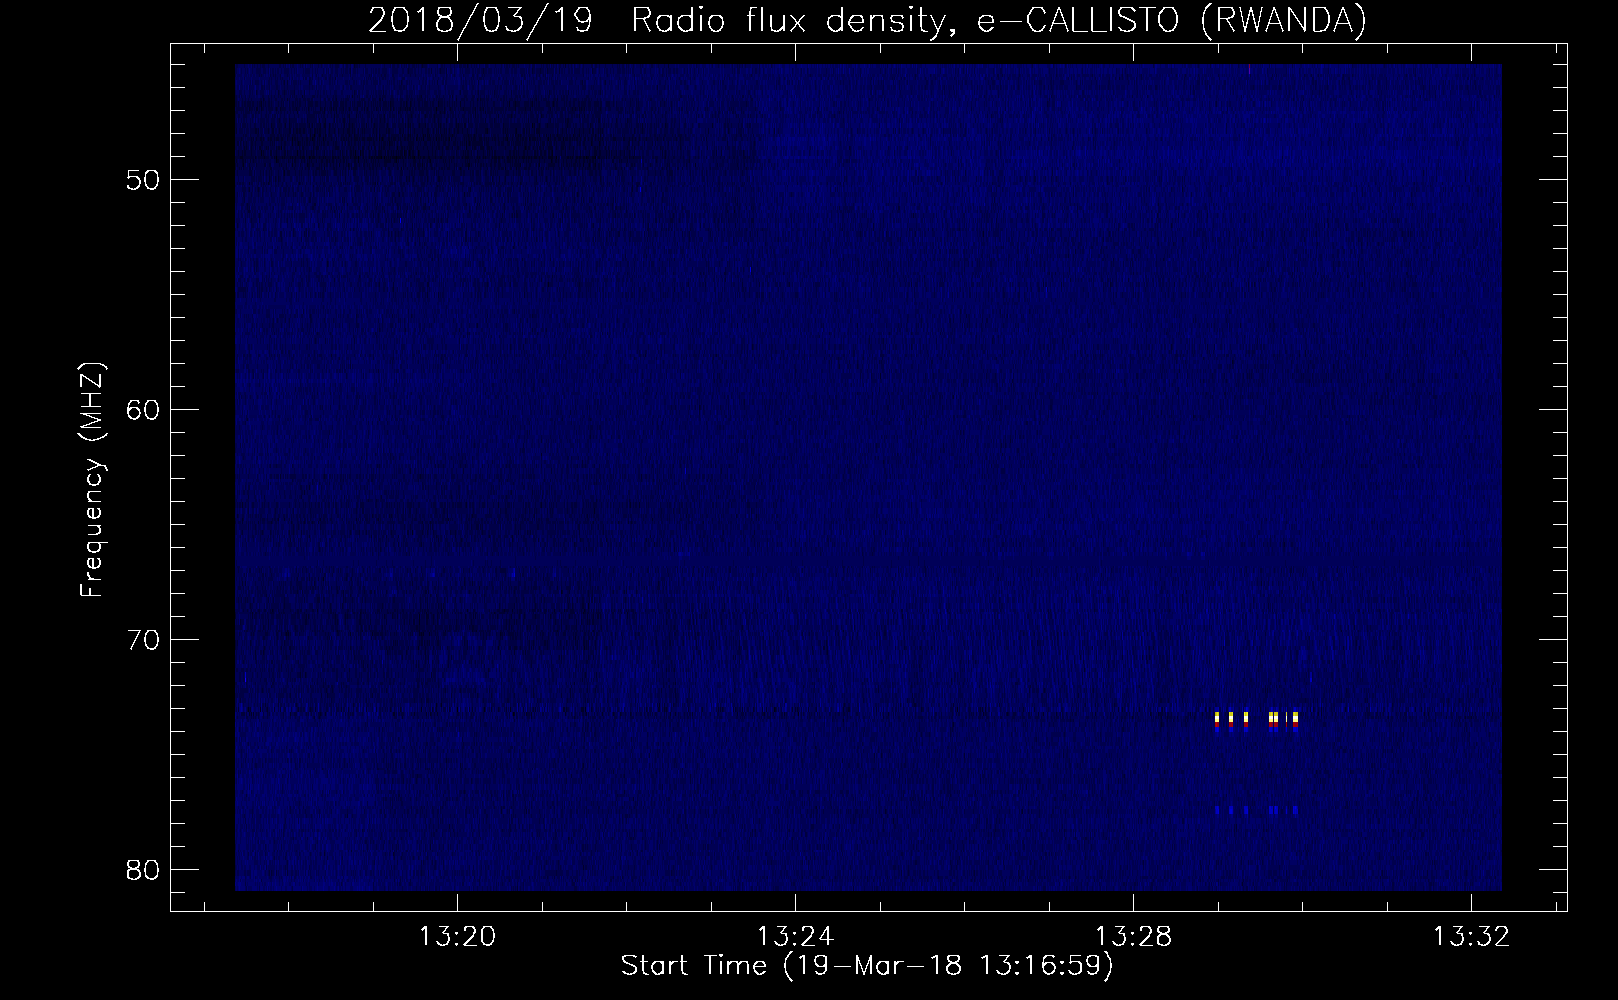Click the 13:24 time tick label

796,937
